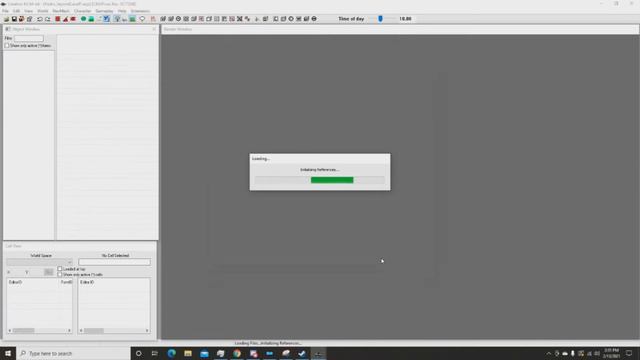Click the green circle toolbar icon
The height and width of the screenshot is (360, 640).
click(83, 19)
